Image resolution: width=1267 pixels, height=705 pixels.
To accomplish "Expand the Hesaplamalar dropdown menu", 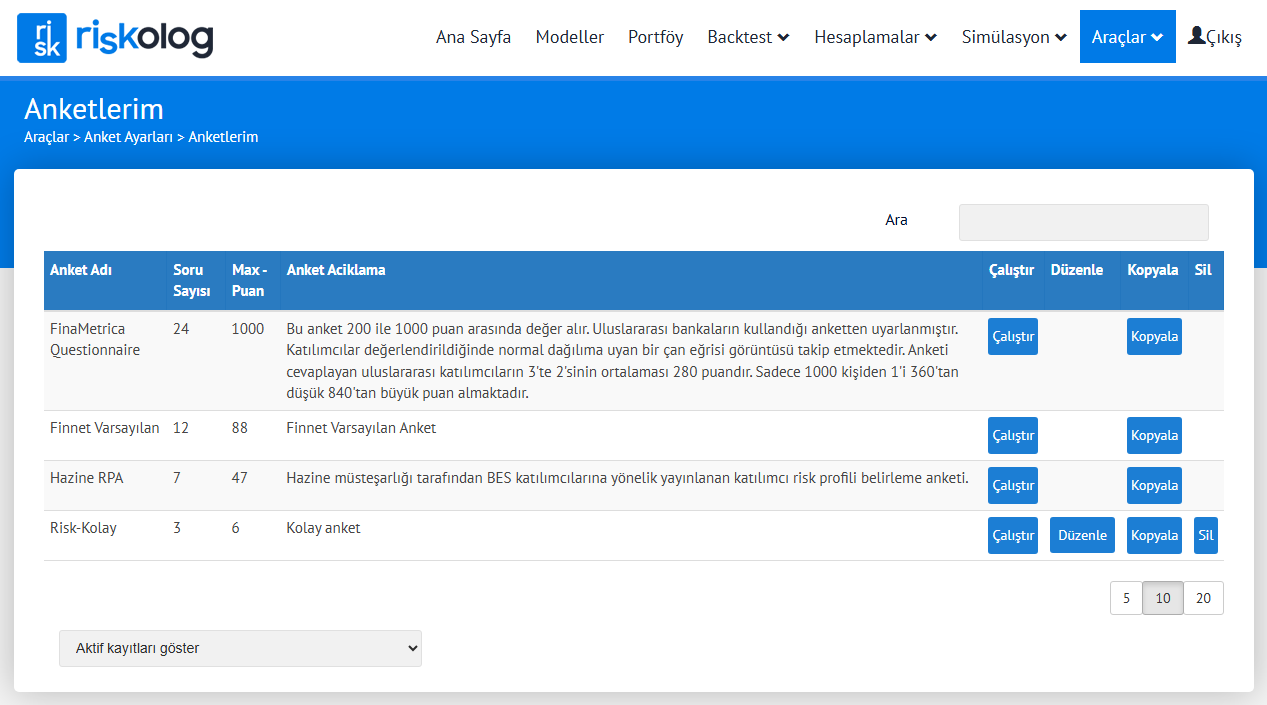I will coord(875,37).
